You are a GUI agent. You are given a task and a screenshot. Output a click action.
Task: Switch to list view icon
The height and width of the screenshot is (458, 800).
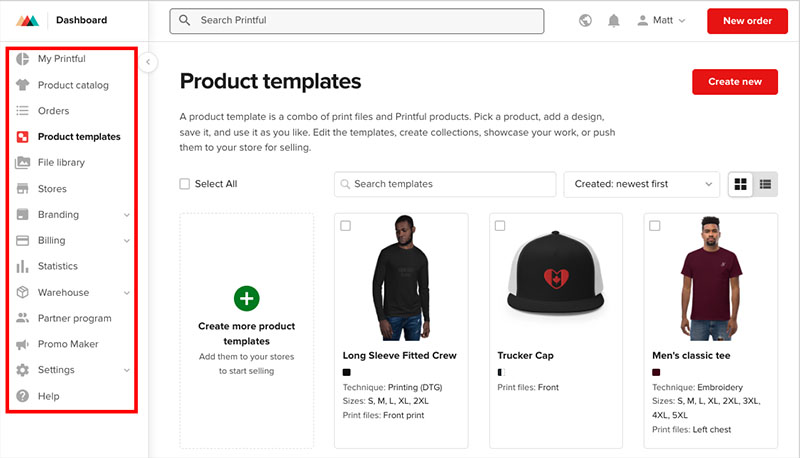click(x=765, y=184)
